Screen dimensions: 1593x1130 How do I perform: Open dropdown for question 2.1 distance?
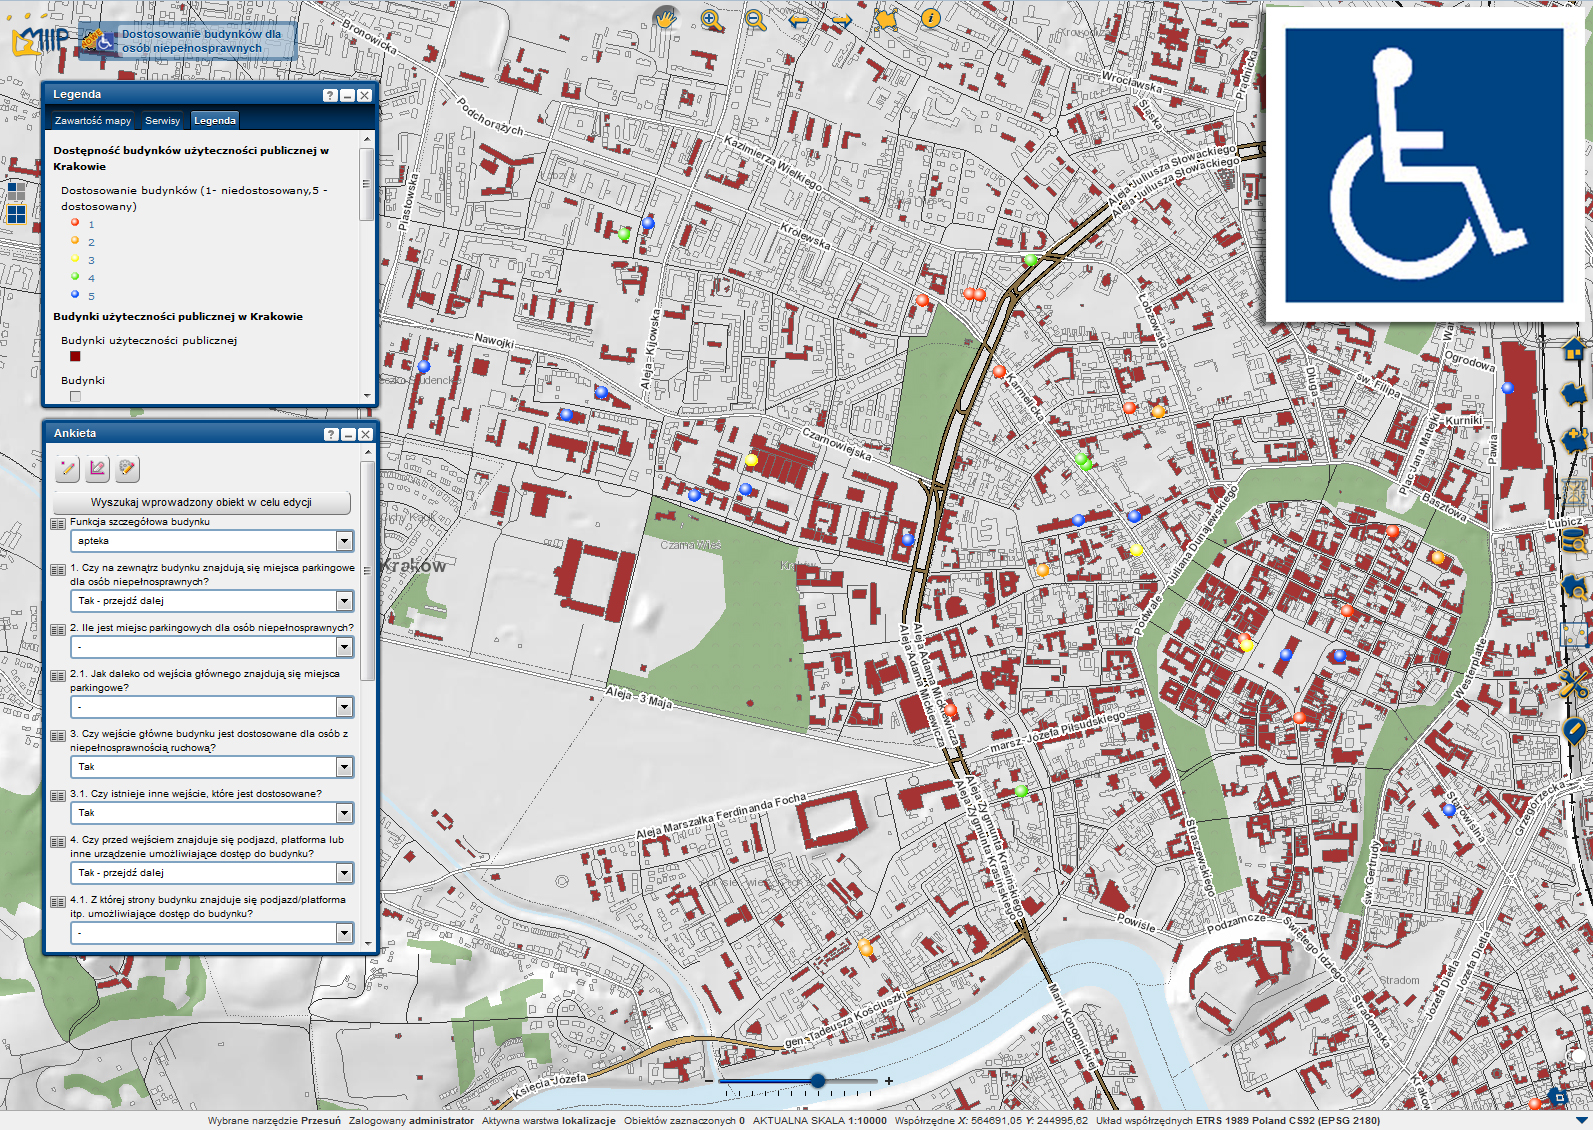[344, 707]
